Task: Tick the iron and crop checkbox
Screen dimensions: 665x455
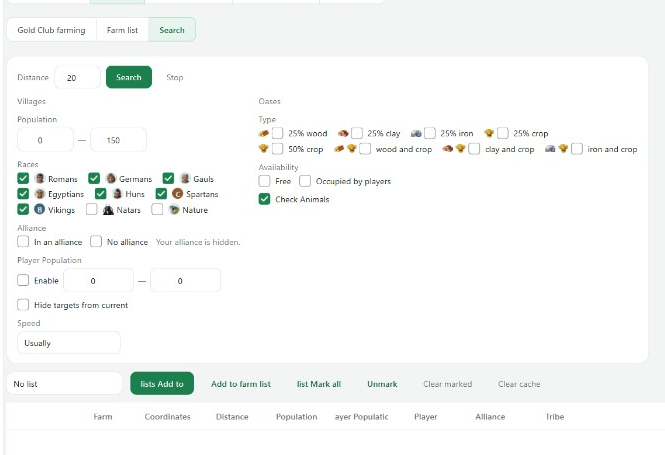Action: coord(577,149)
